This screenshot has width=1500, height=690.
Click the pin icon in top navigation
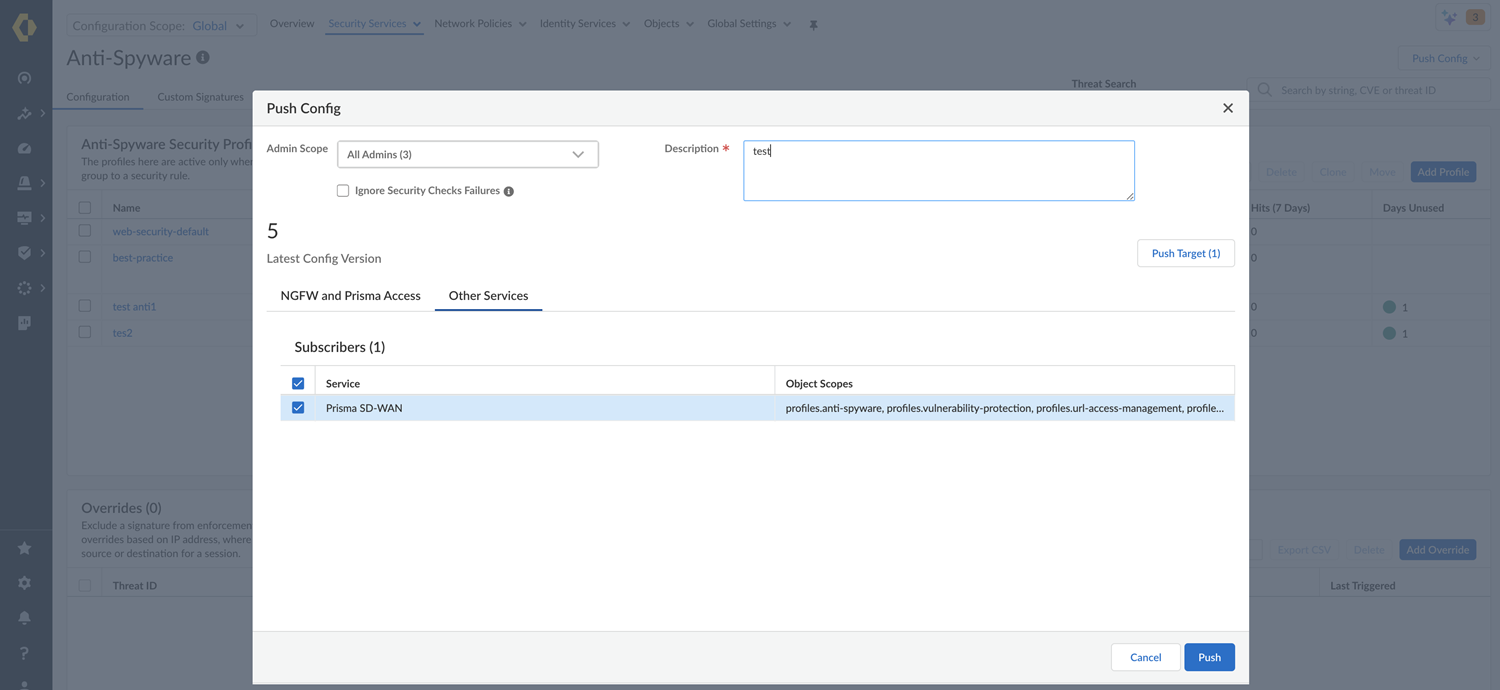tap(813, 25)
